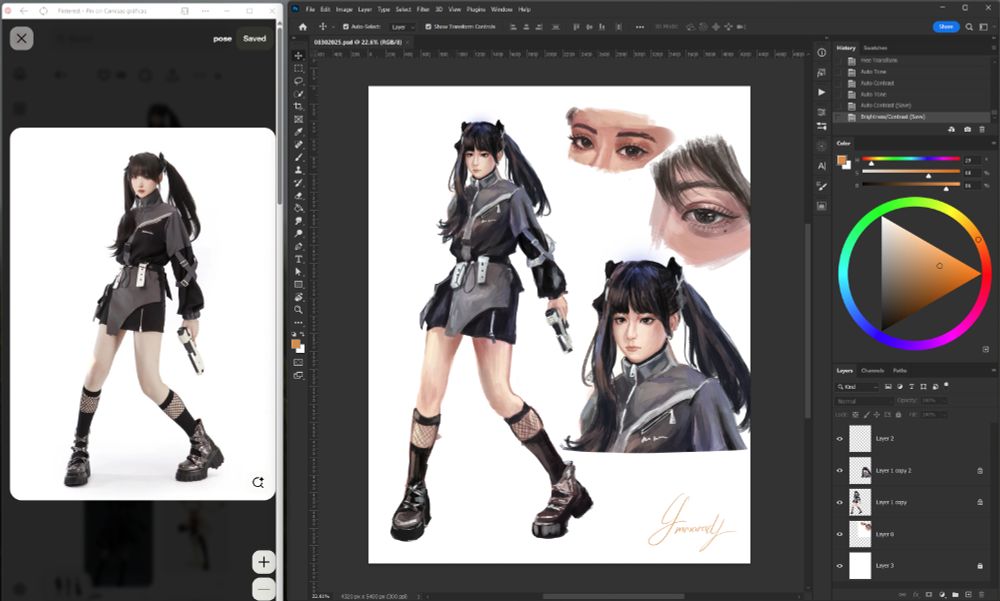The height and width of the screenshot is (601, 1000).
Task: Click the hue slider in Color panel
Action: pyautogui.click(x=910, y=159)
